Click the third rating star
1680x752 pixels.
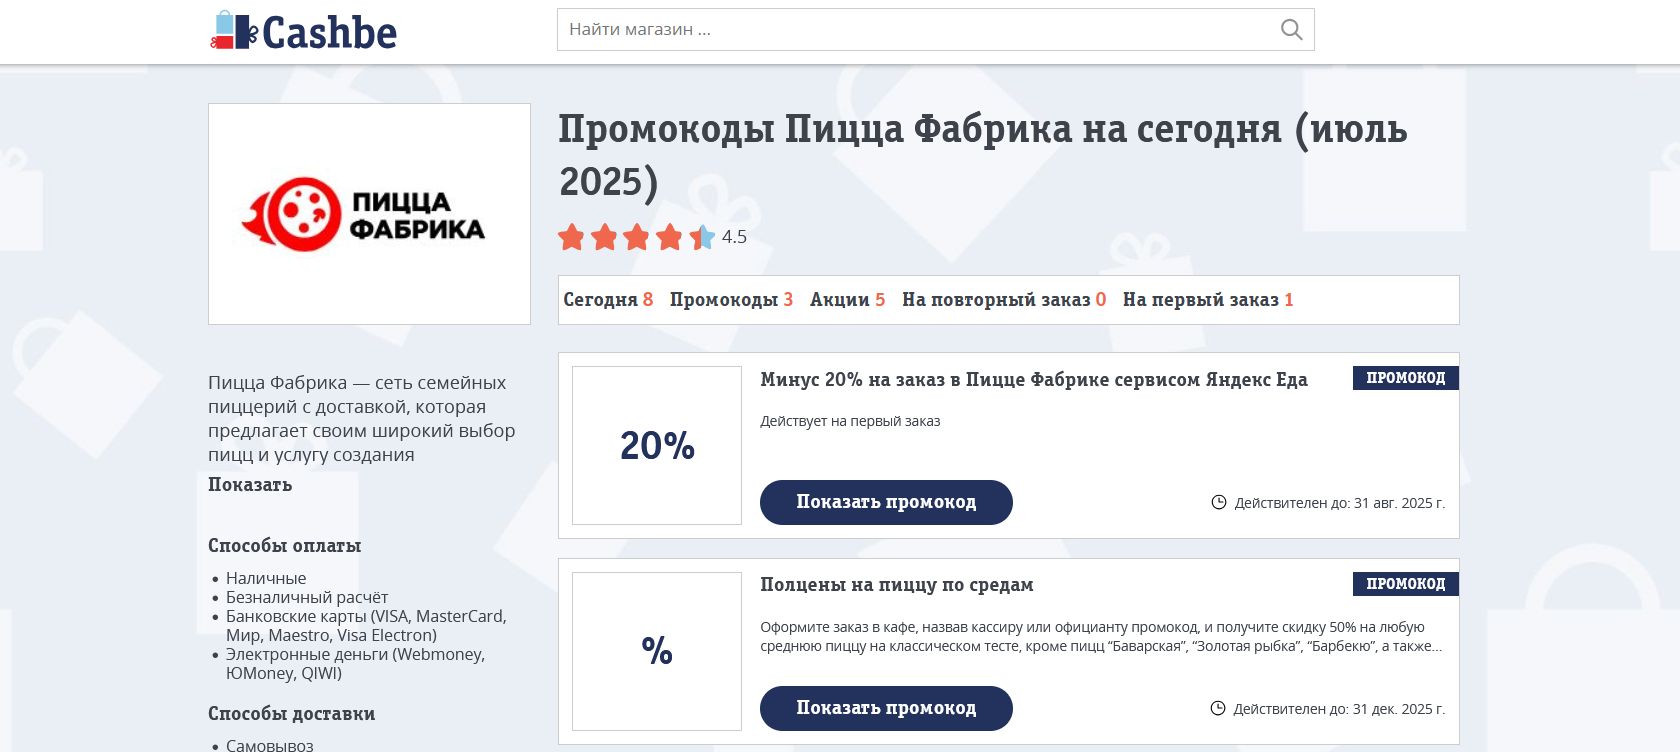click(637, 237)
